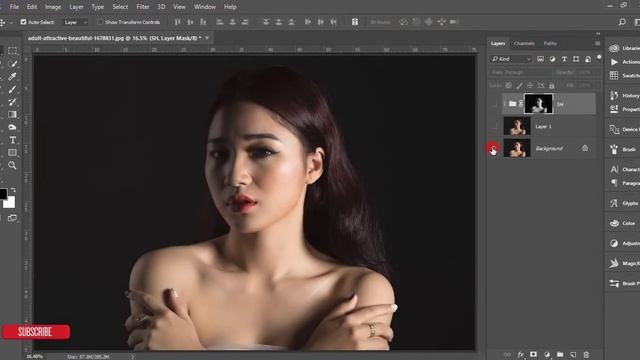Click the lock position icon
640x360 pixels.
pyautogui.click(x=530, y=86)
